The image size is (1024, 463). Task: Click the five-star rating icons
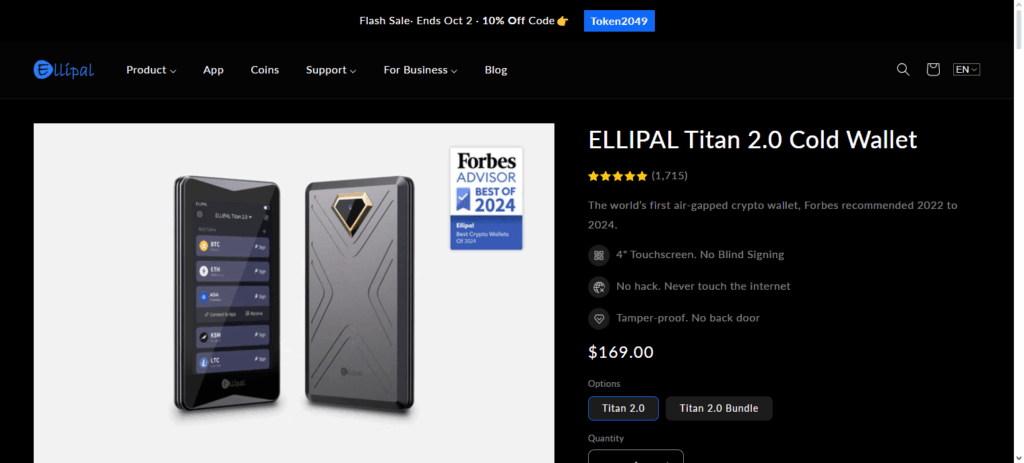(617, 176)
